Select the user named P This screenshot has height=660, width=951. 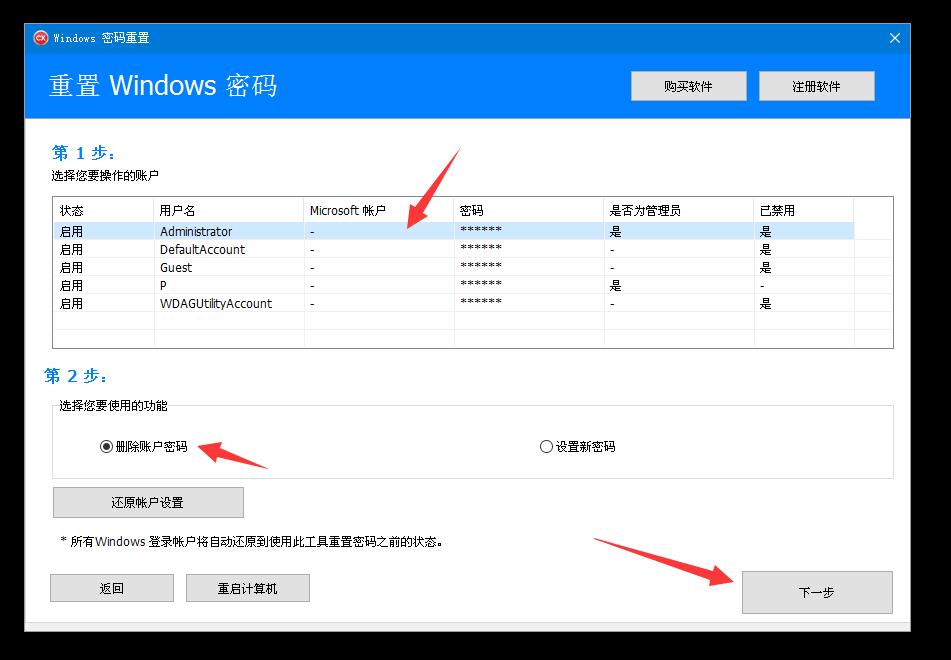[454, 285]
